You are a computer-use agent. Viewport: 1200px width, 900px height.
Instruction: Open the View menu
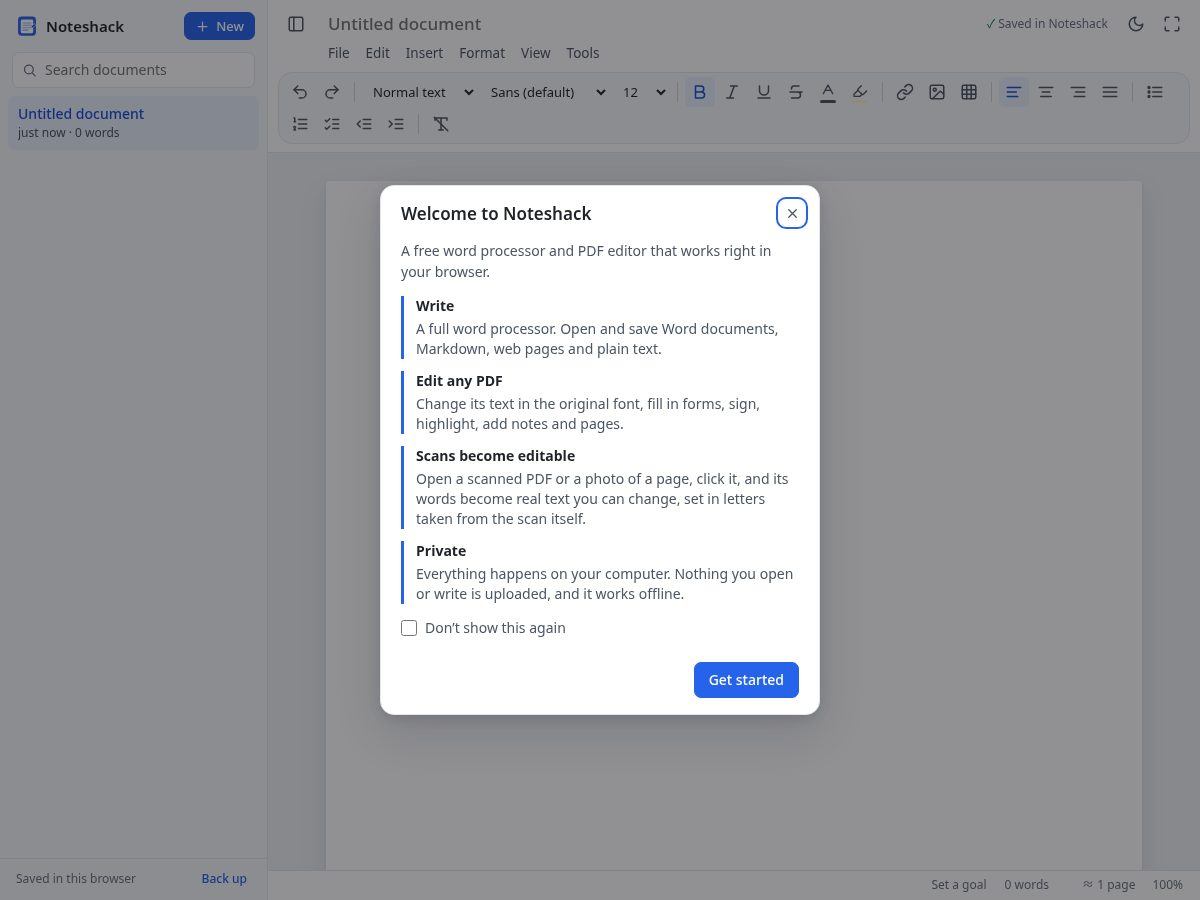tap(535, 53)
